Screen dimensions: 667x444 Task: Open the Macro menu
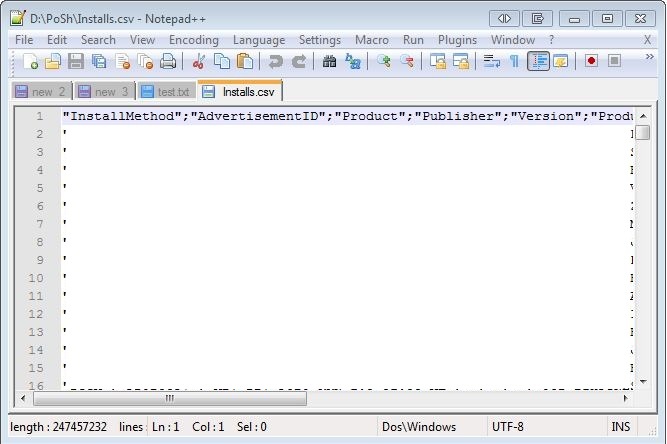coord(372,40)
